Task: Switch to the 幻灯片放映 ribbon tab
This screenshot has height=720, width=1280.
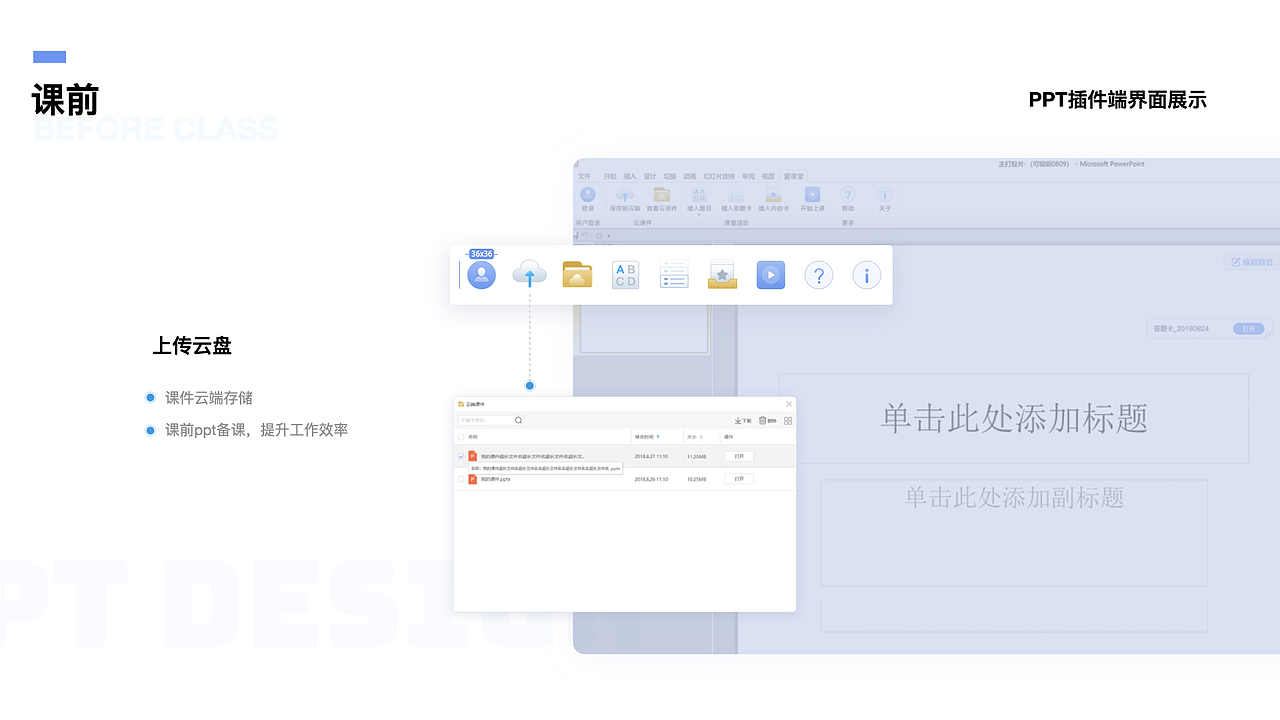Action: coord(719,176)
